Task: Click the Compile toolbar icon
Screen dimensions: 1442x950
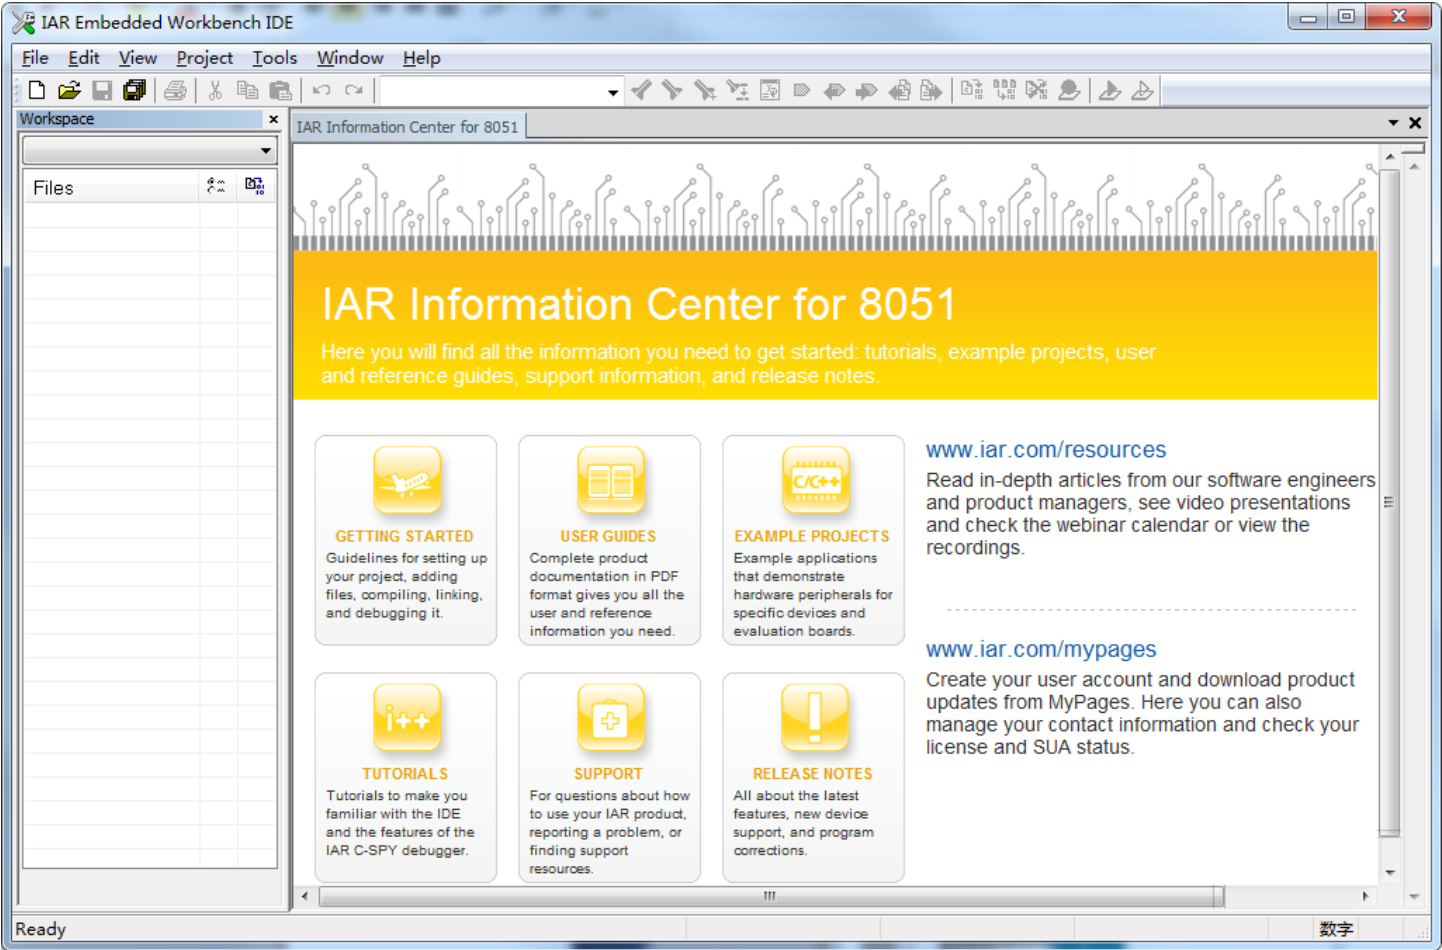Action: tap(971, 91)
